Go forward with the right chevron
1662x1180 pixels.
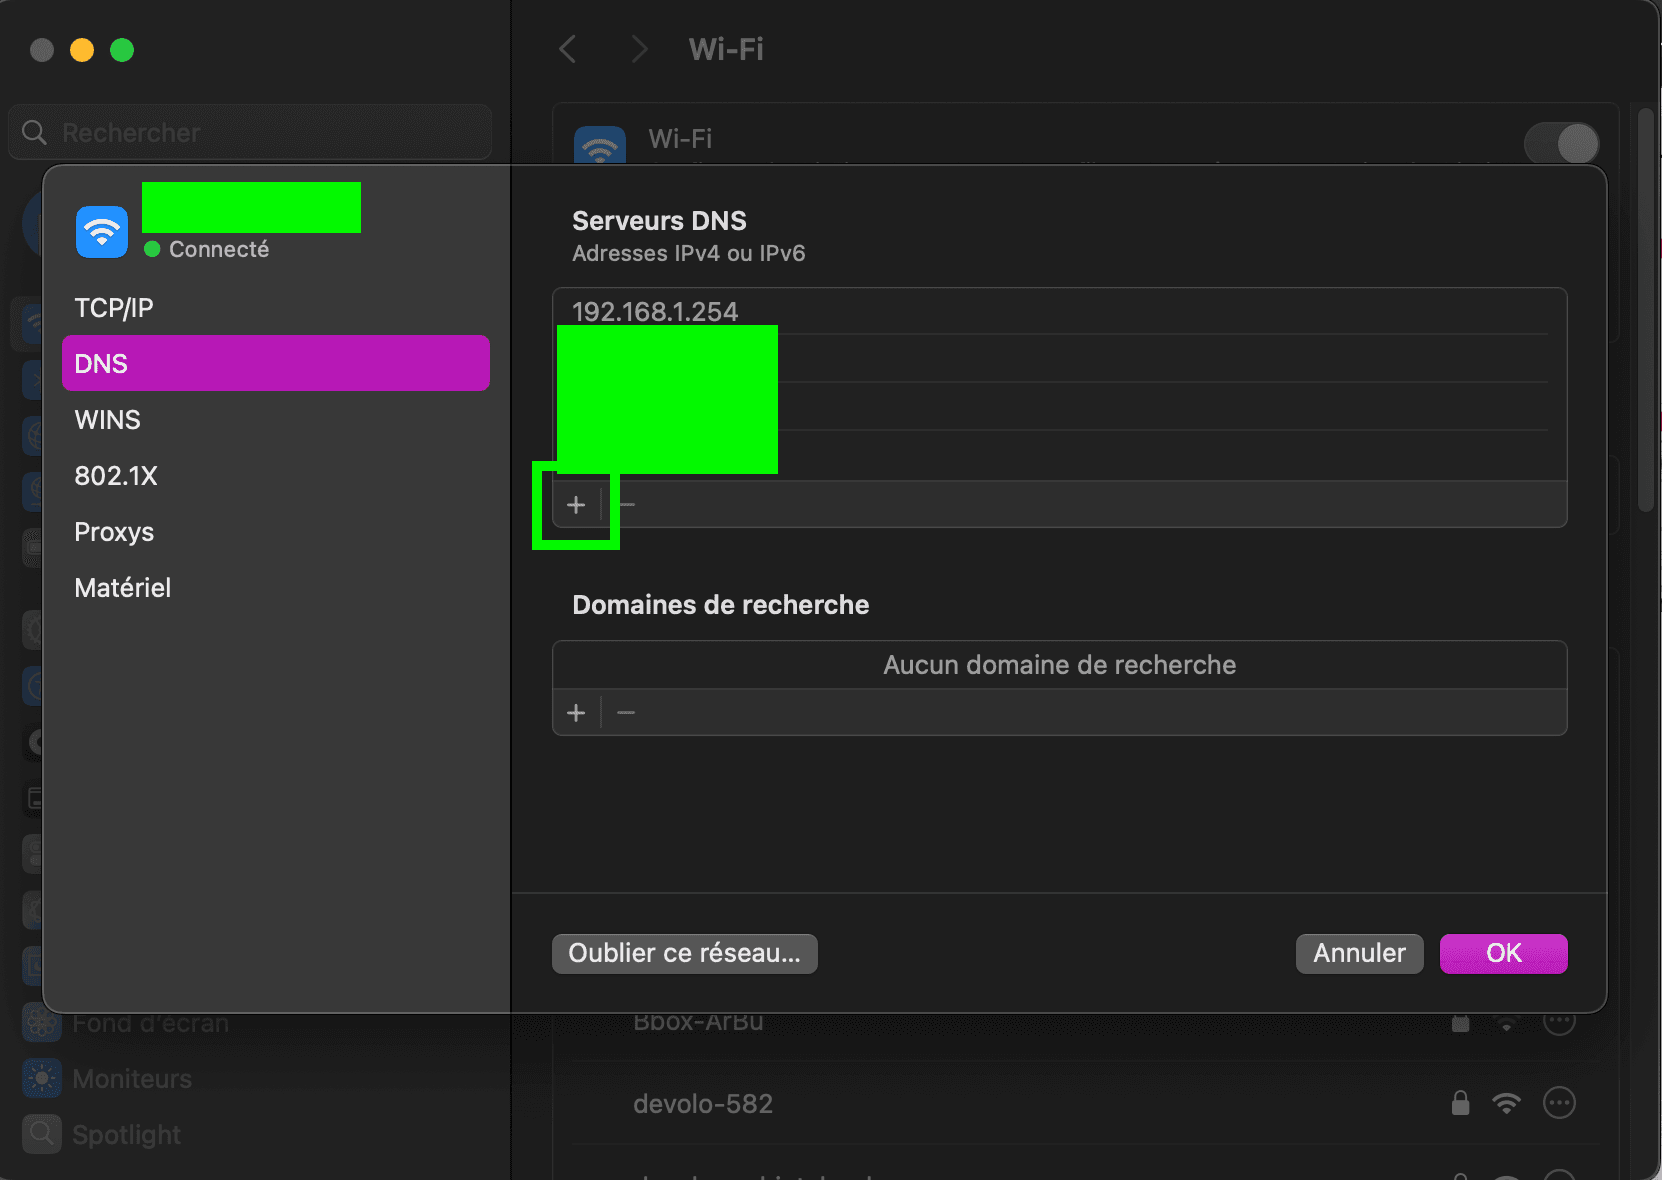640,49
